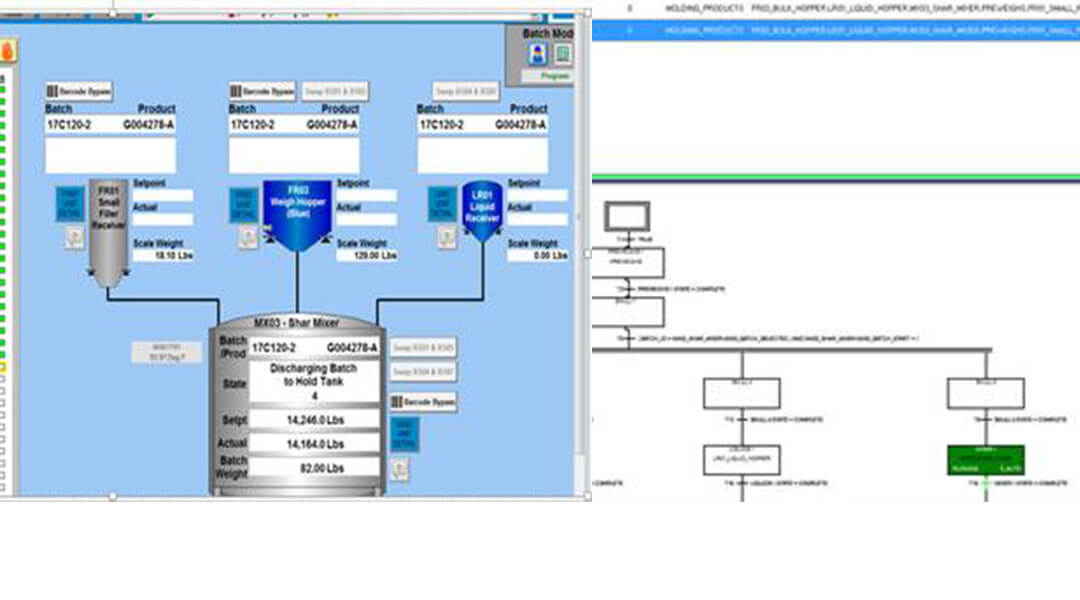This screenshot has width=1080, height=600.
Task: Click the FR01 Scale Weight value 18.10 Lbs
Action: [x=163, y=256]
